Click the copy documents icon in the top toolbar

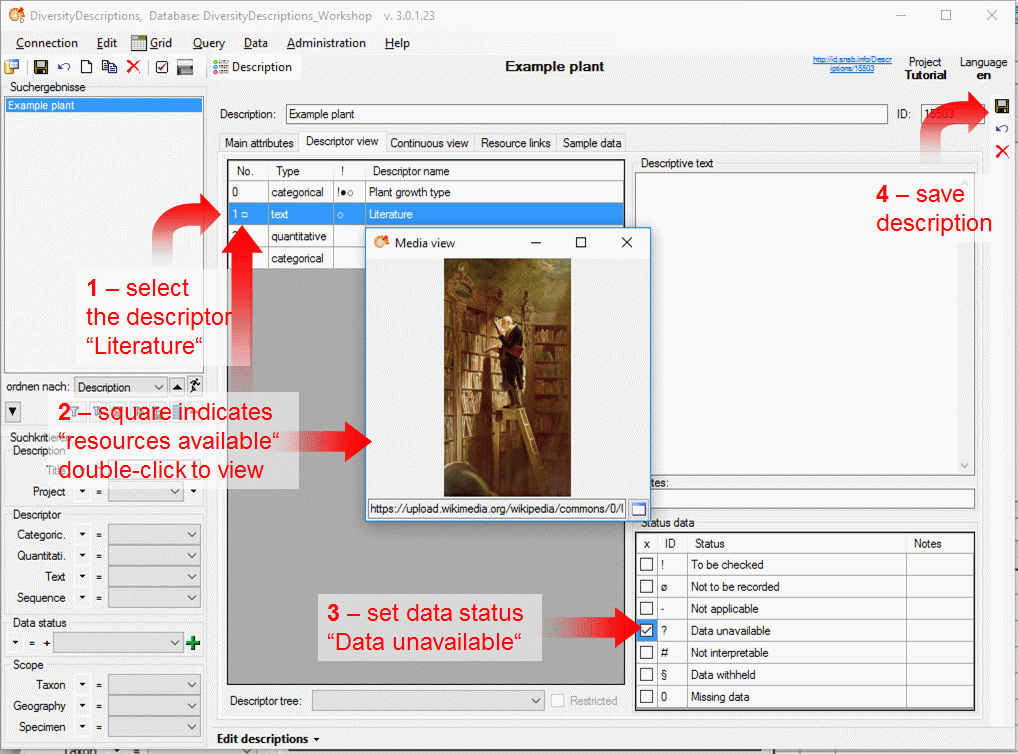tap(110, 67)
